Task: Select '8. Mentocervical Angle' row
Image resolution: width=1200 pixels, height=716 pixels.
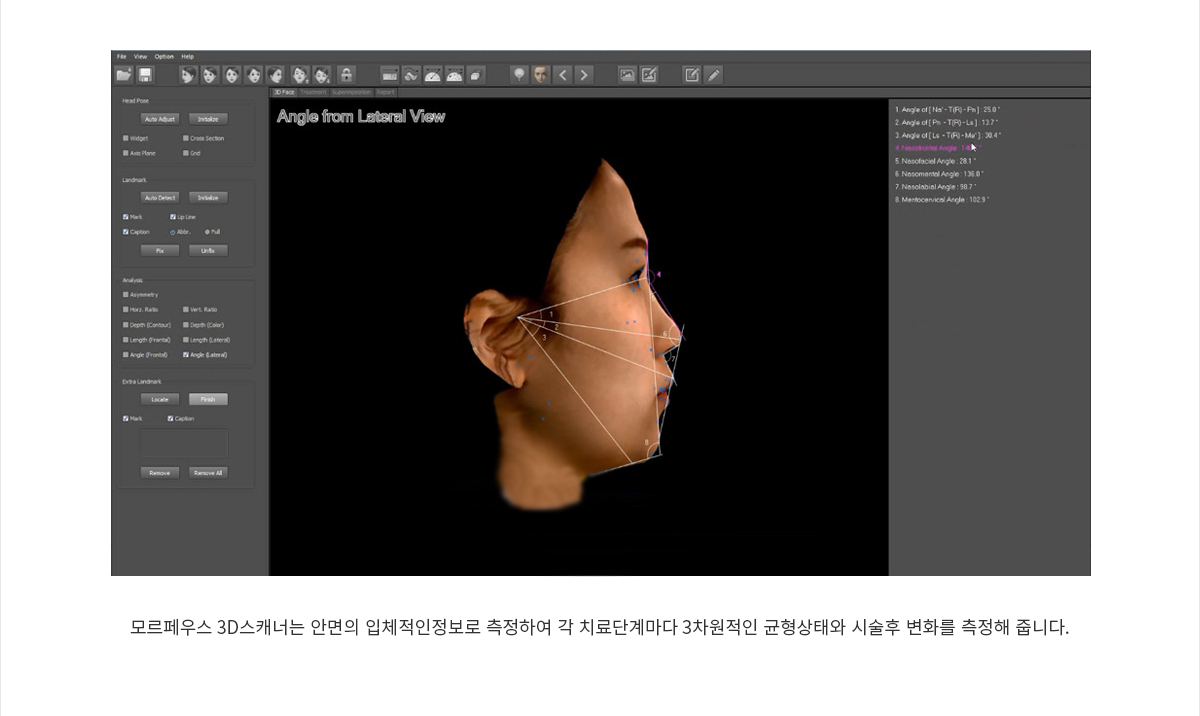Action: click(941, 199)
